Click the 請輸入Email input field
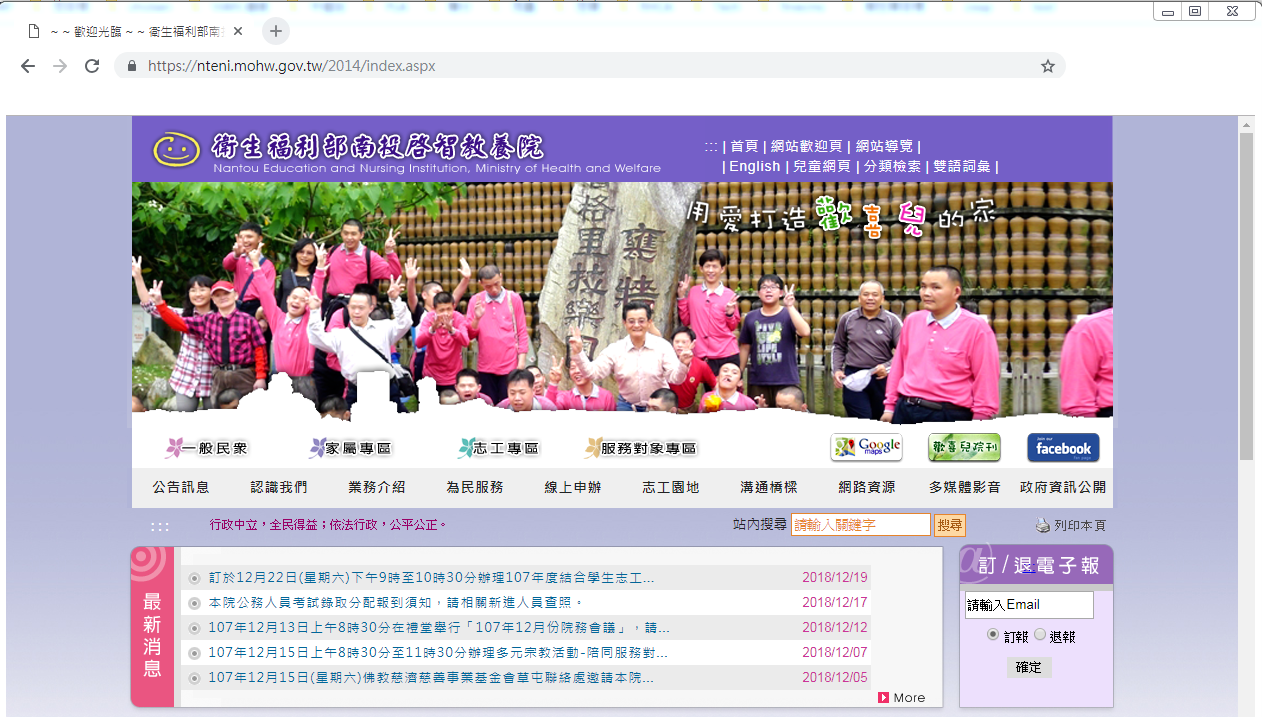 (1029, 605)
